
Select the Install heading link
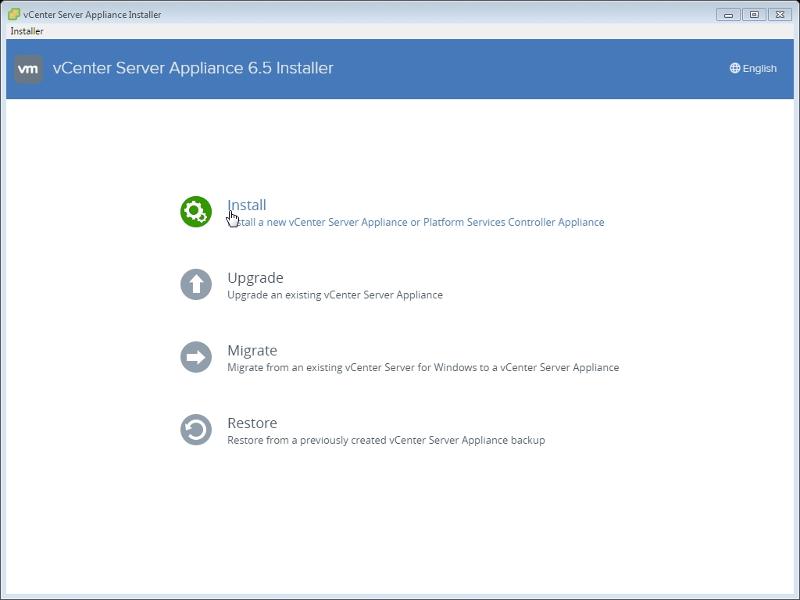(x=246, y=205)
